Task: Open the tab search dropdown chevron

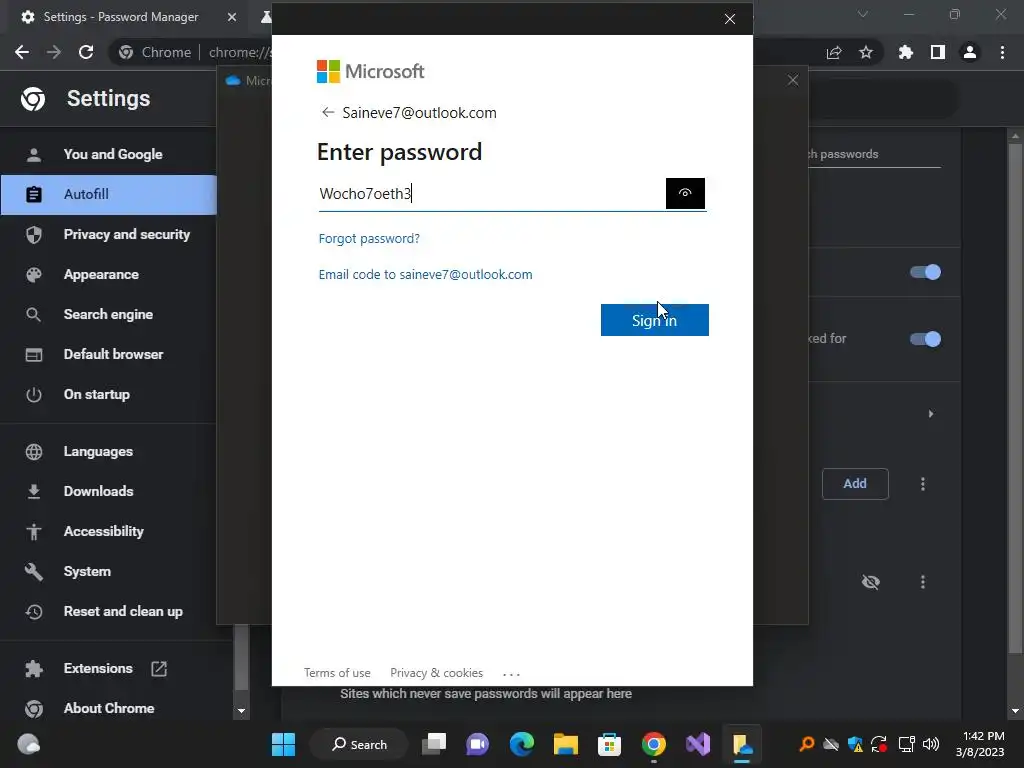Action: coord(863,14)
